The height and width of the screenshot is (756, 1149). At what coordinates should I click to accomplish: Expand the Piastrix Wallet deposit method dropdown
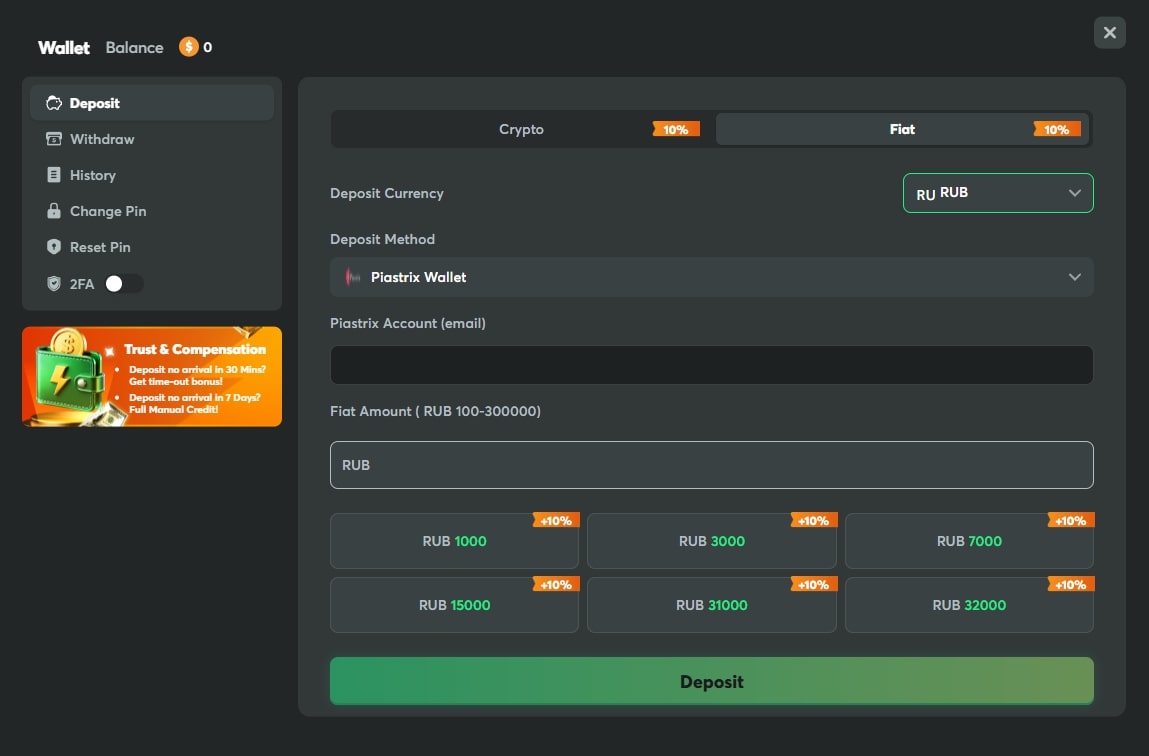[x=711, y=277]
